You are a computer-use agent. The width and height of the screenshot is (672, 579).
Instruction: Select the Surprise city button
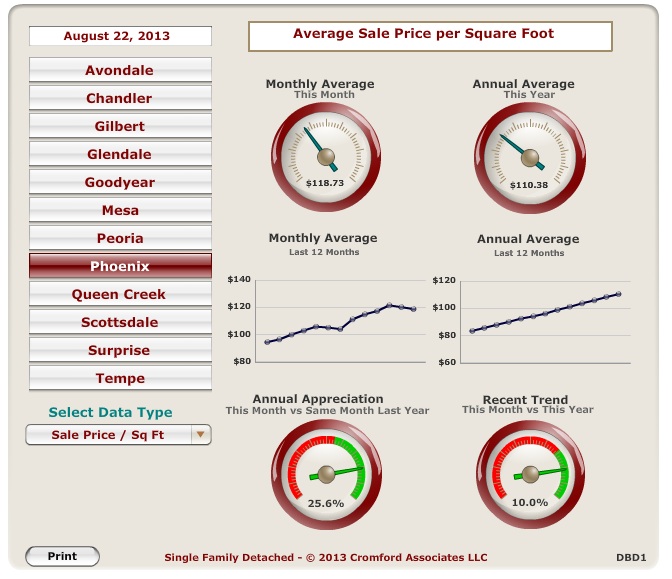(120, 350)
